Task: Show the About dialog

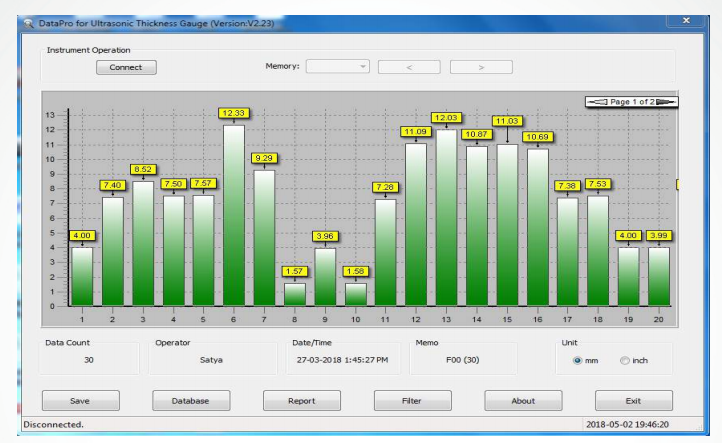Action: coord(522,401)
